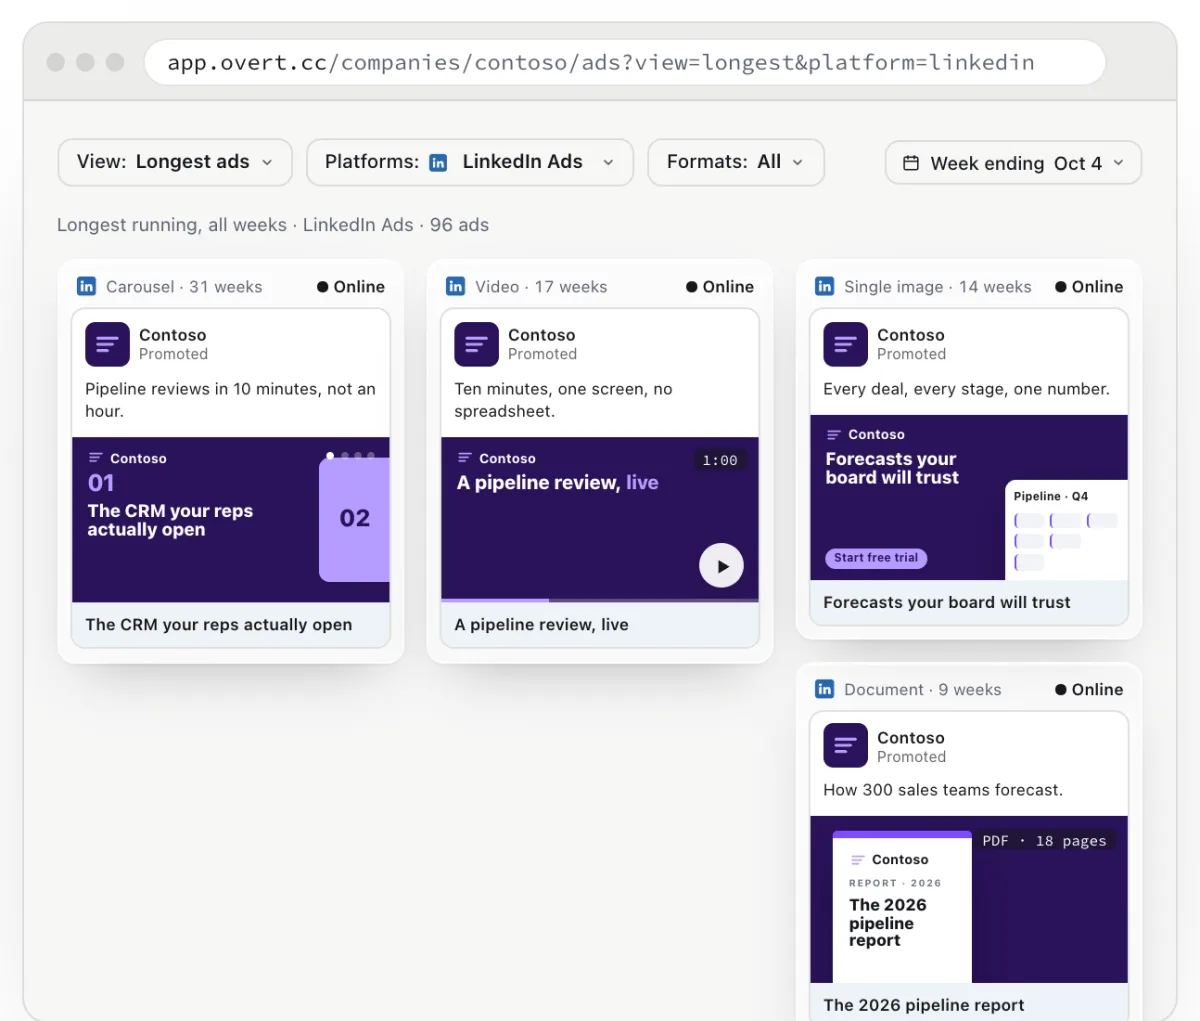Click 'Forecasts your board will trust' caption
1200x1021 pixels.
[947, 602]
